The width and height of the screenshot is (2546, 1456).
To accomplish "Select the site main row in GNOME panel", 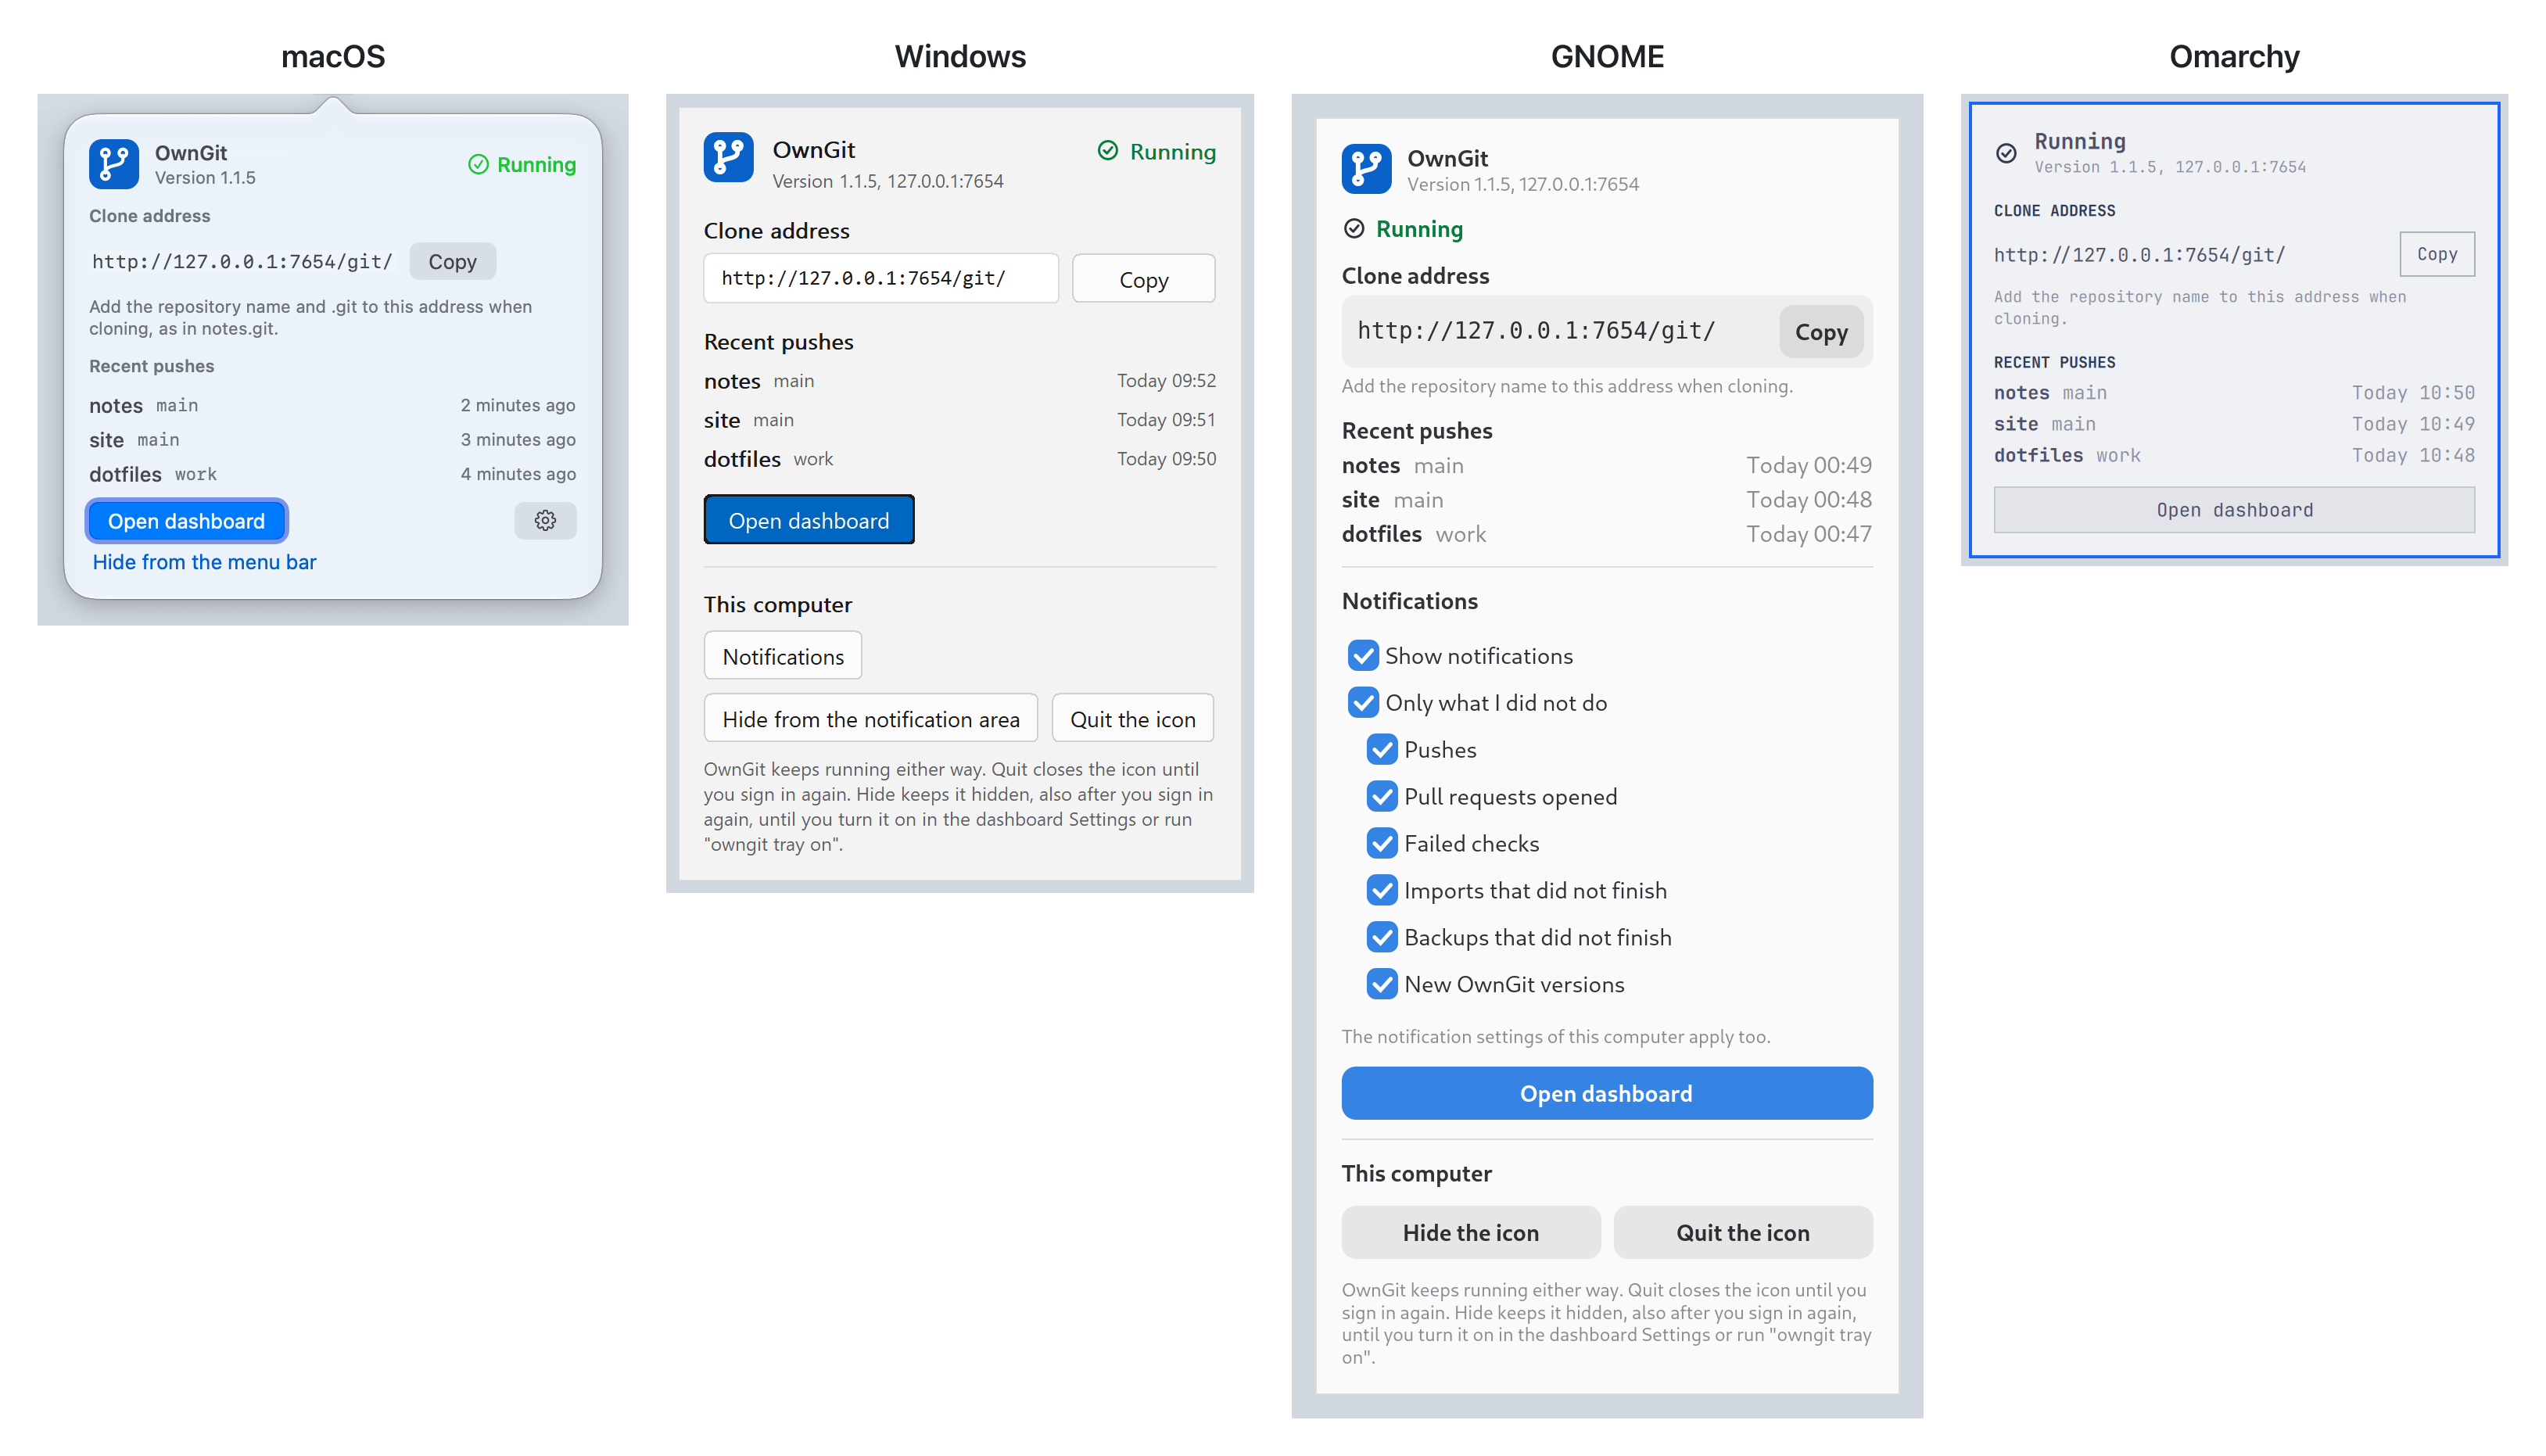I will (x=1606, y=500).
